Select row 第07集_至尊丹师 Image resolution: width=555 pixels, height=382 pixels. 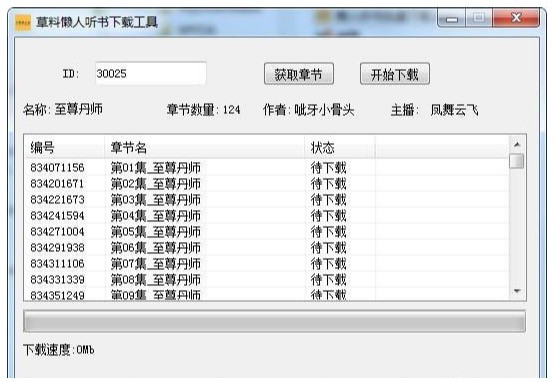(267, 263)
